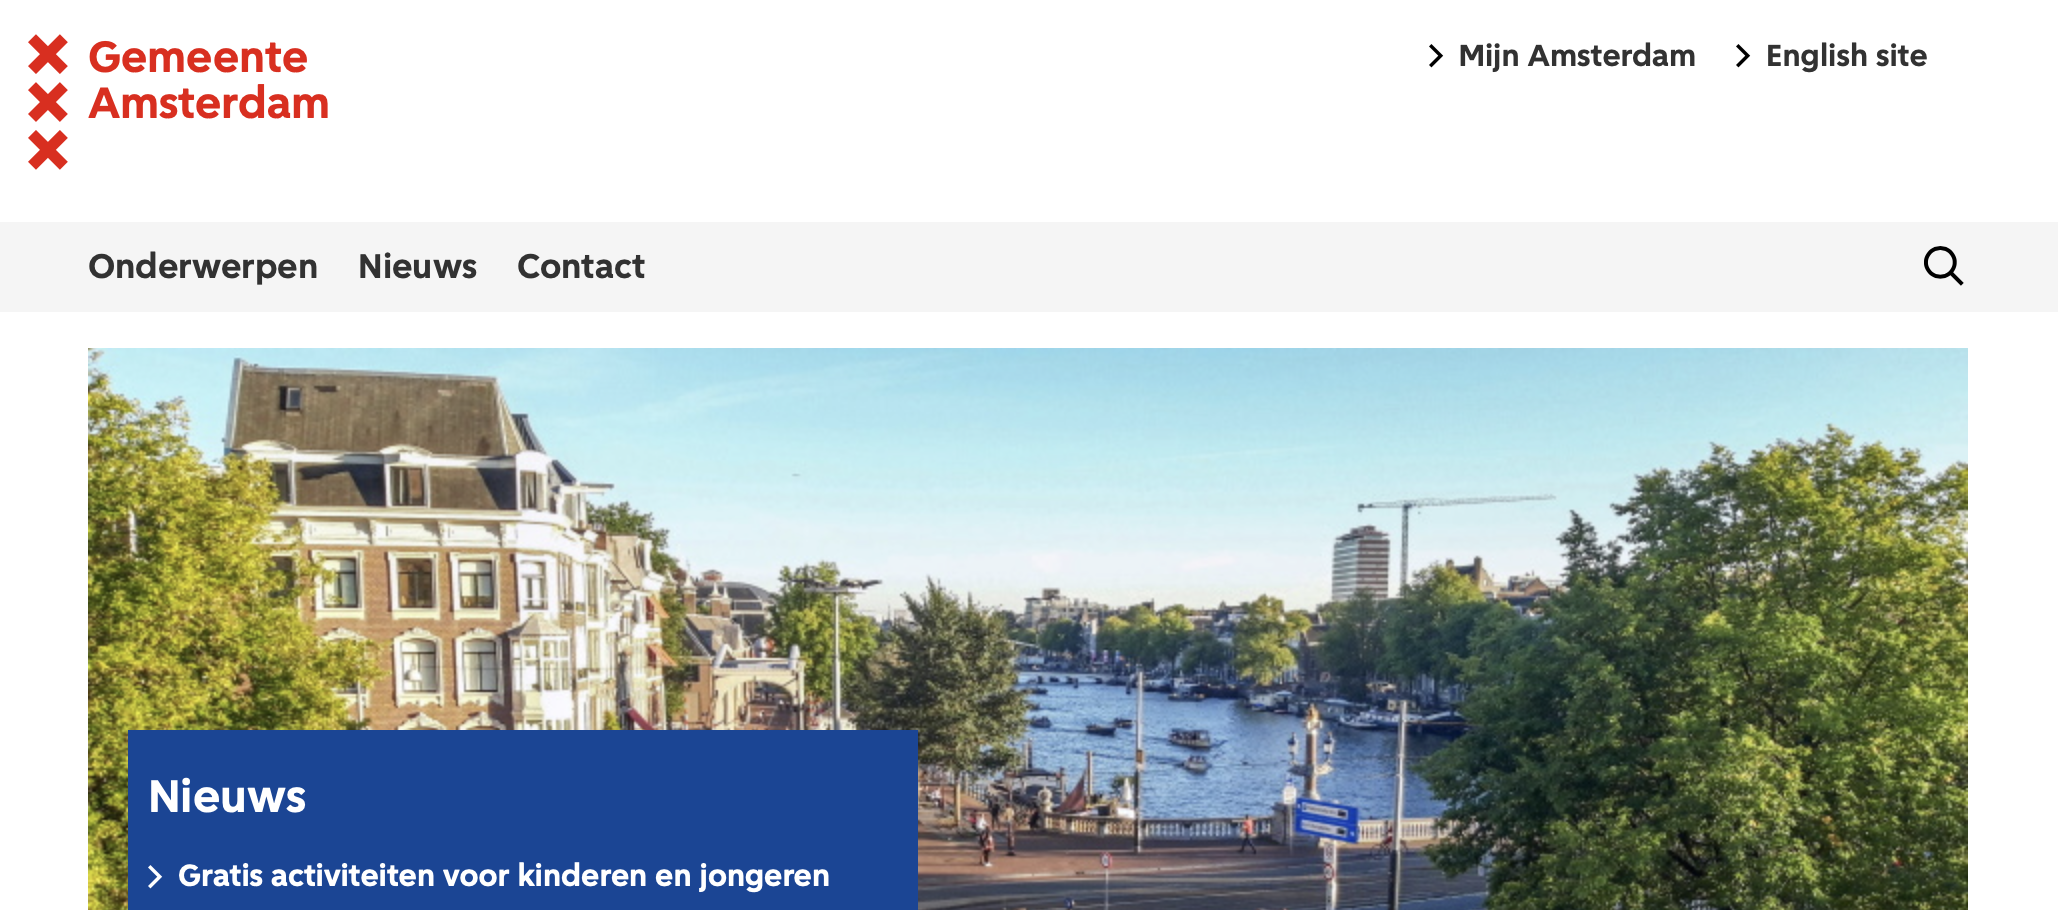Open the Contact menu item
This screenshot has height=910, width=2058.
(581, 267)
